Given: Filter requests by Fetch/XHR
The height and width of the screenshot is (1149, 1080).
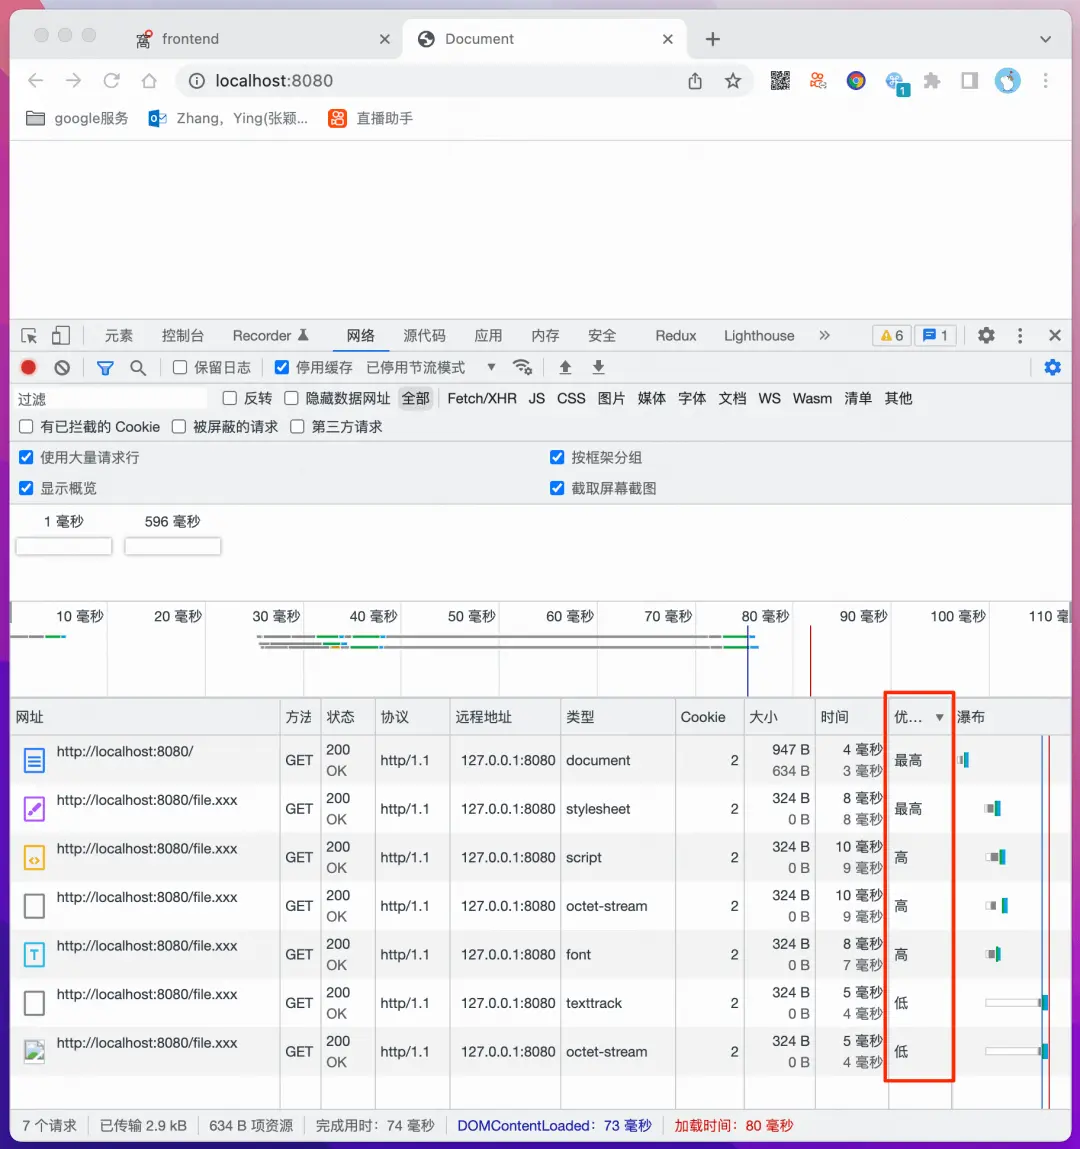Looking at the screenshot, I should 481,398.
